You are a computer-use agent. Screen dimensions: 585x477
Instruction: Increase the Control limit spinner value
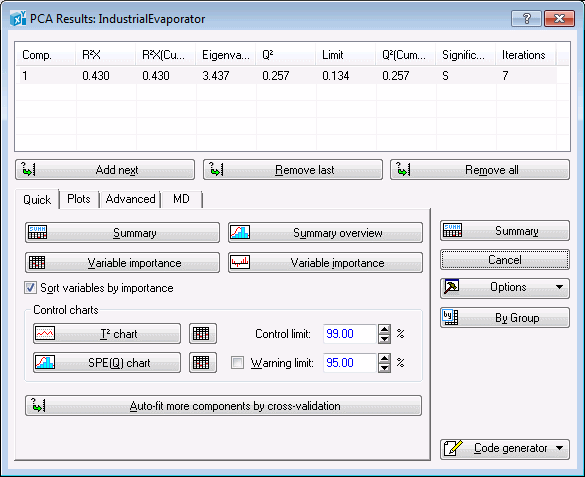coord(384,329)
